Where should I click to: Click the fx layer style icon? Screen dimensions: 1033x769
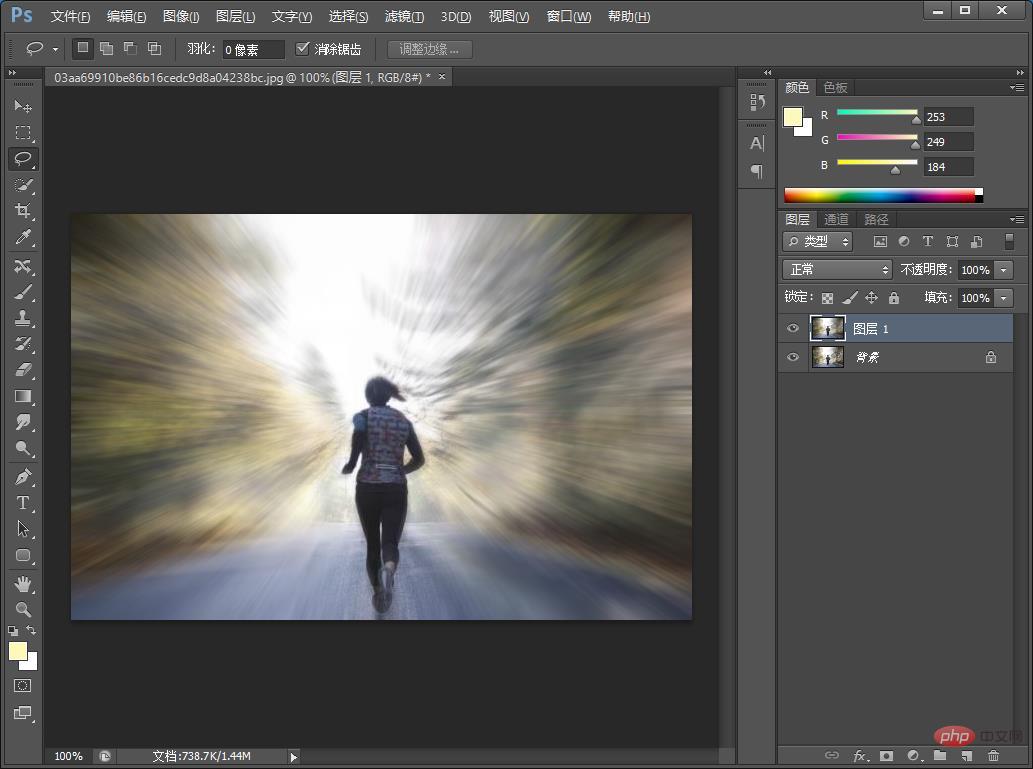[860, 755]
